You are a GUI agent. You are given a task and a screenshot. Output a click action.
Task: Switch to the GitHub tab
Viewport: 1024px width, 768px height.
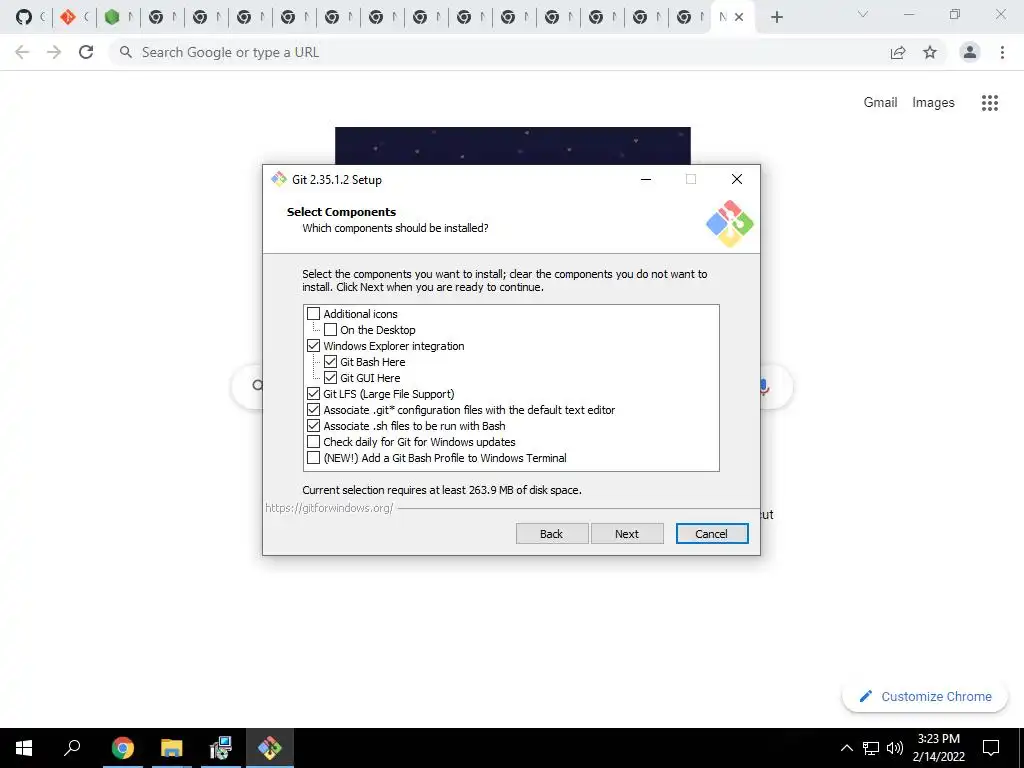point(24,17)
